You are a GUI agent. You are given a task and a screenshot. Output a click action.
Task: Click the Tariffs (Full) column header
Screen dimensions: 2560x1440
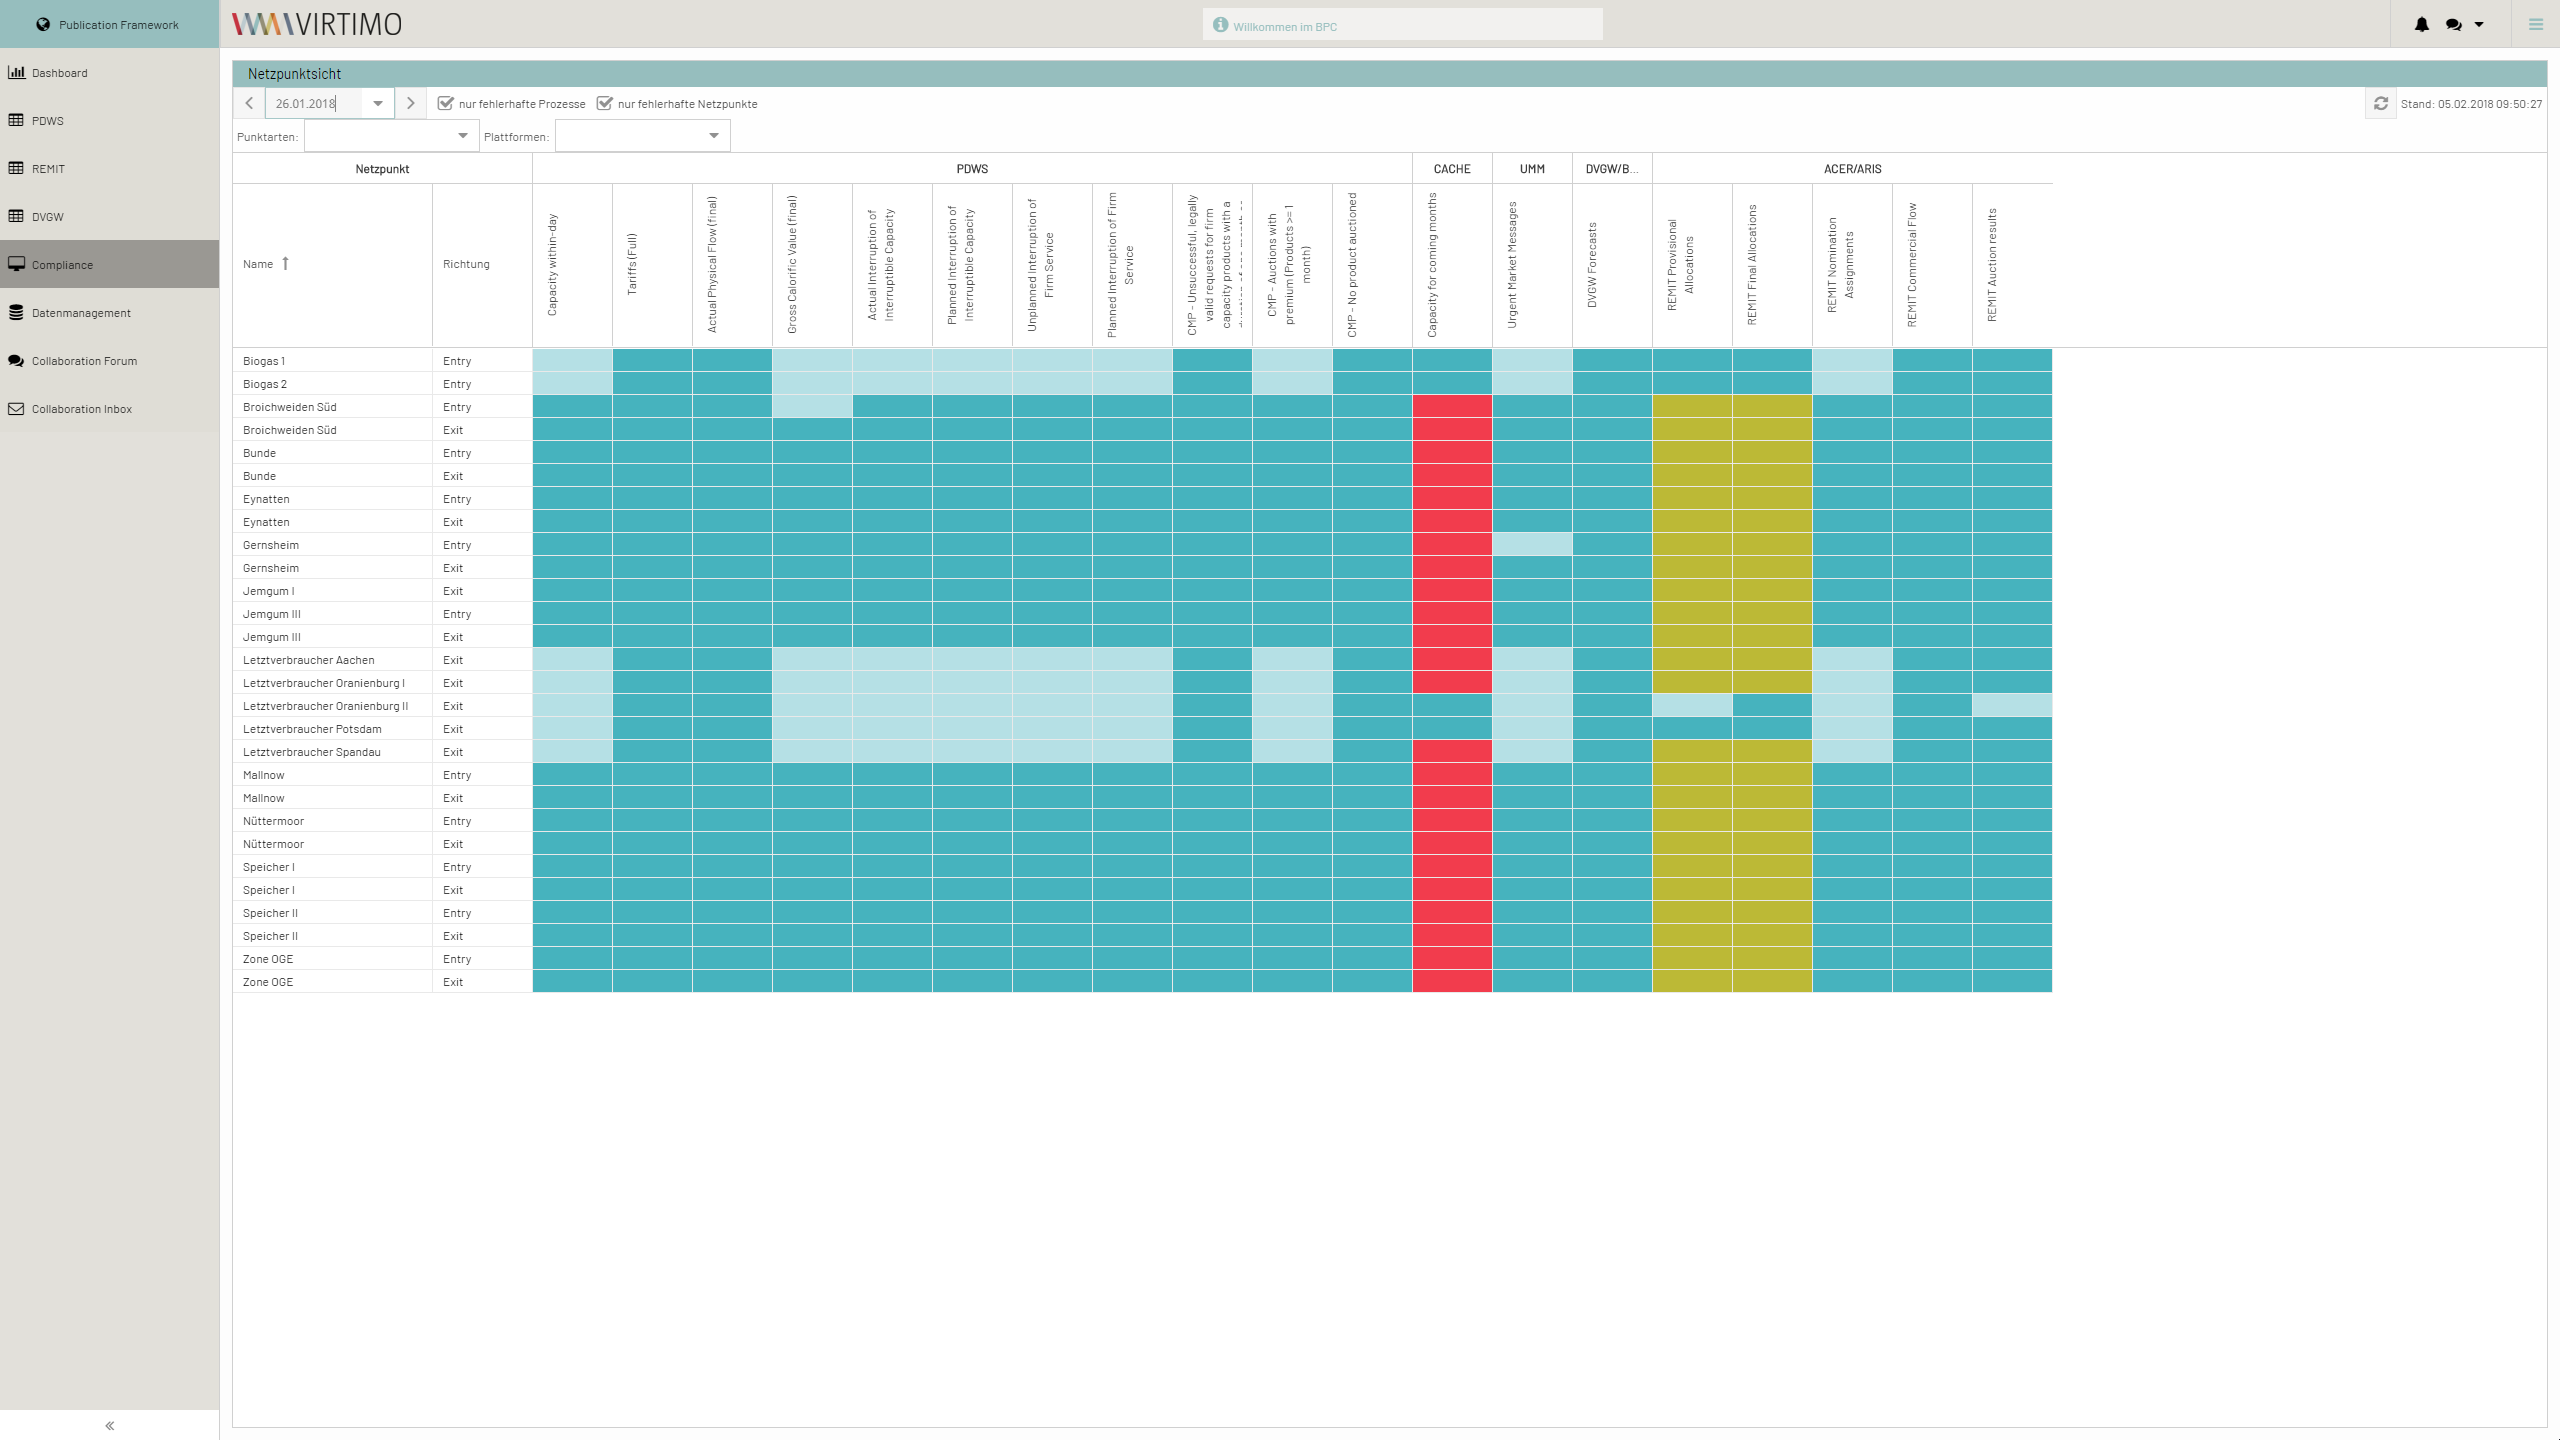coord(652,265)
